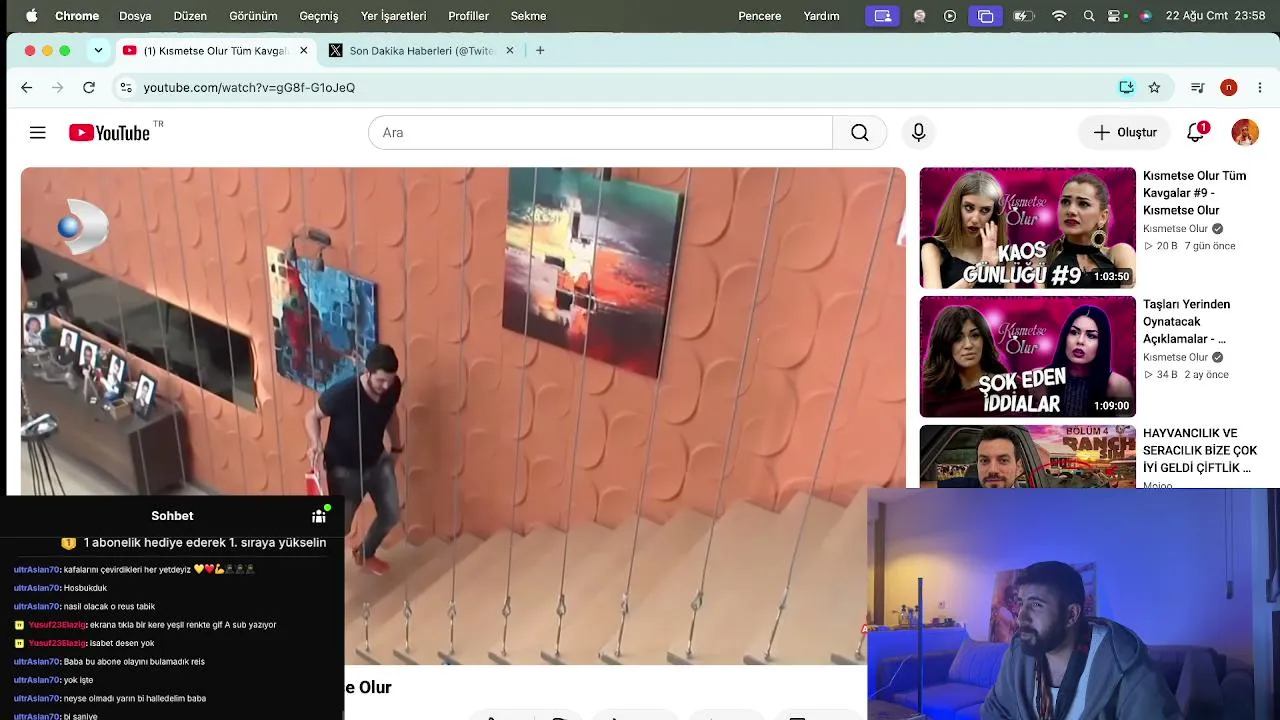Click the Ranch farm video thumbnail

[x=1028, y=457]
